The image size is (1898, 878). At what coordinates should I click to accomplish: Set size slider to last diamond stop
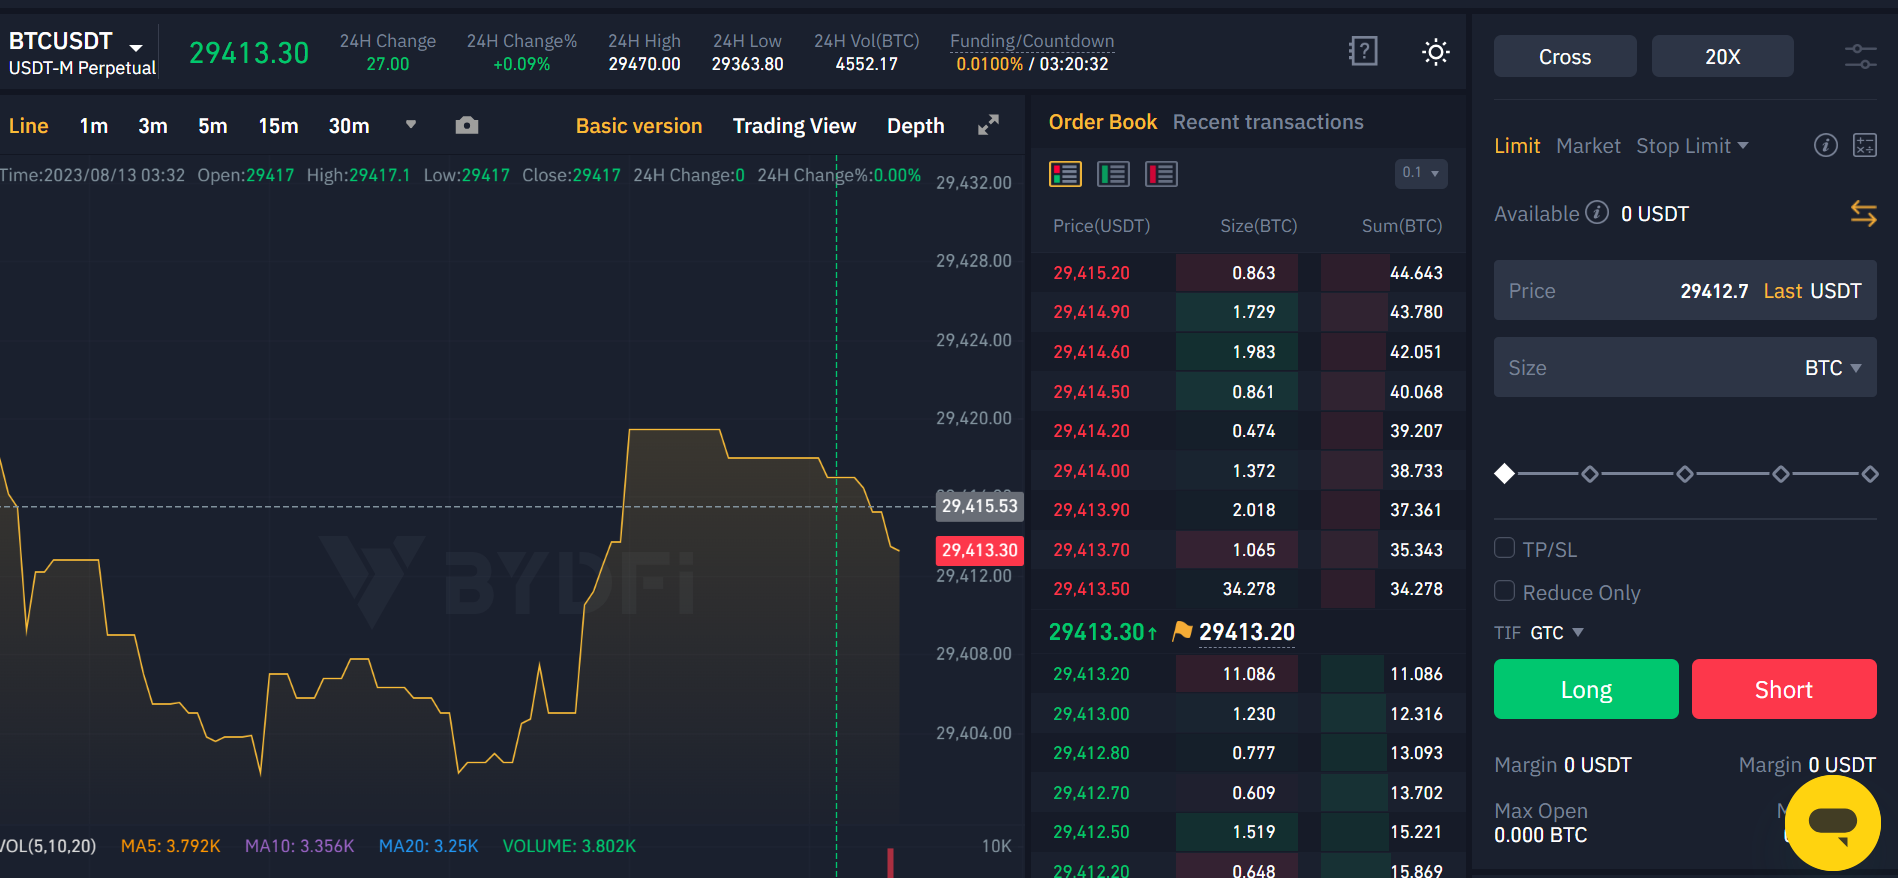1870,474
